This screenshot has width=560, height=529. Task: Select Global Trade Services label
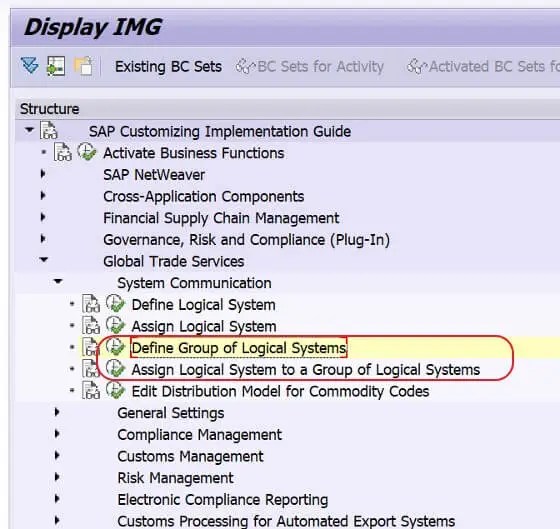pyautogui.click(x=174, y=262)
